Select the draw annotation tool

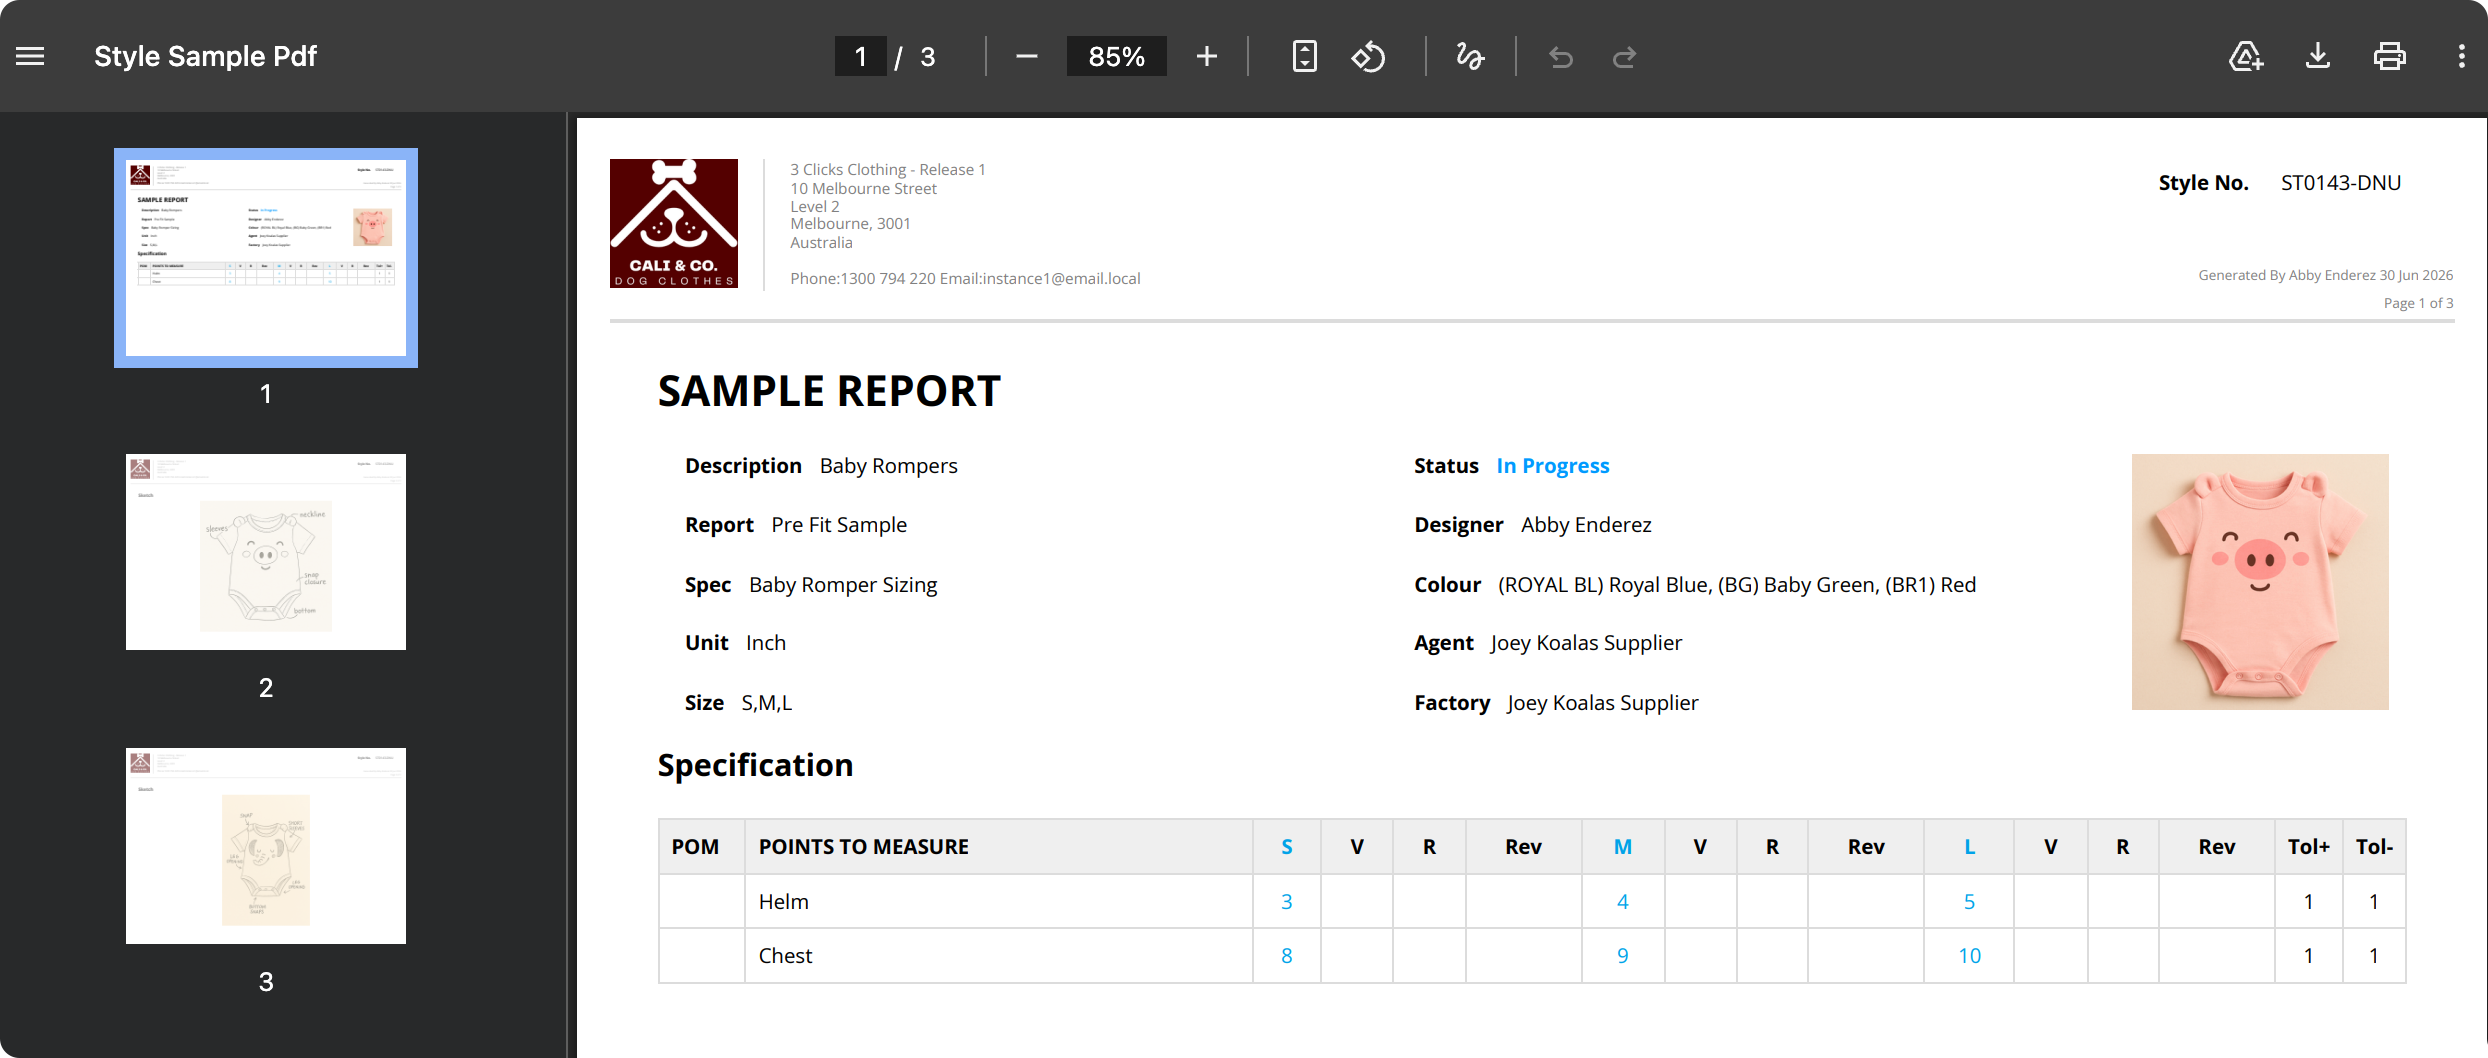[x=1470, y=57]
